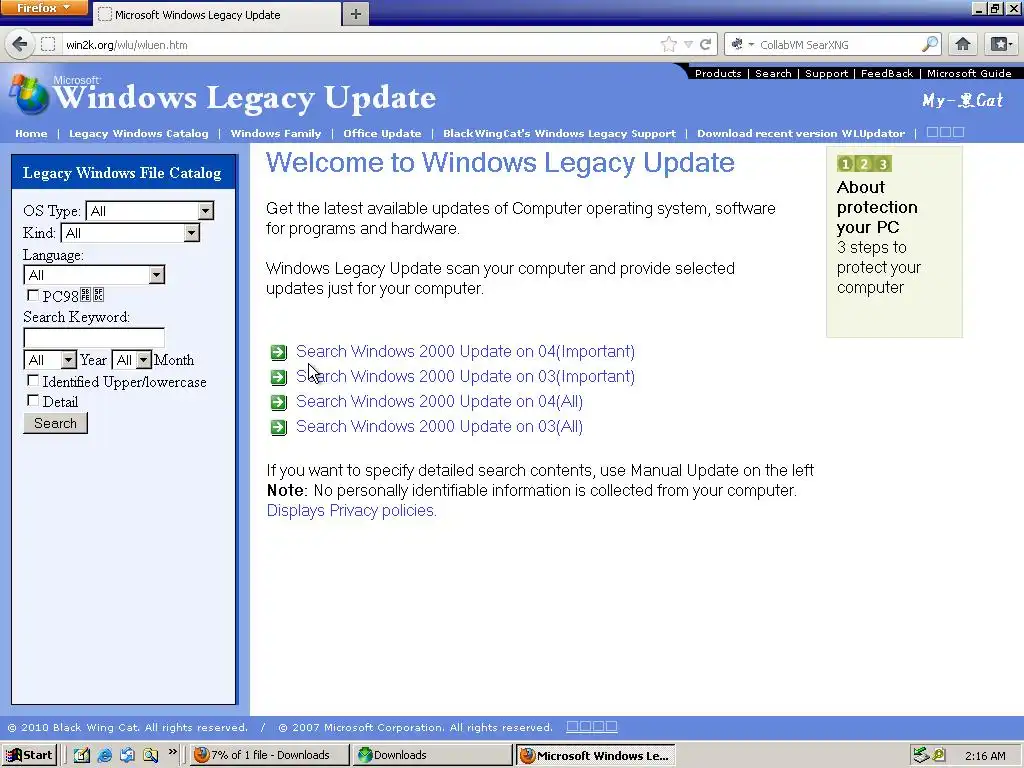
Task: Launch Internet Explorer from quick launch
Action: pyautogui.click(x=104, y=755)
